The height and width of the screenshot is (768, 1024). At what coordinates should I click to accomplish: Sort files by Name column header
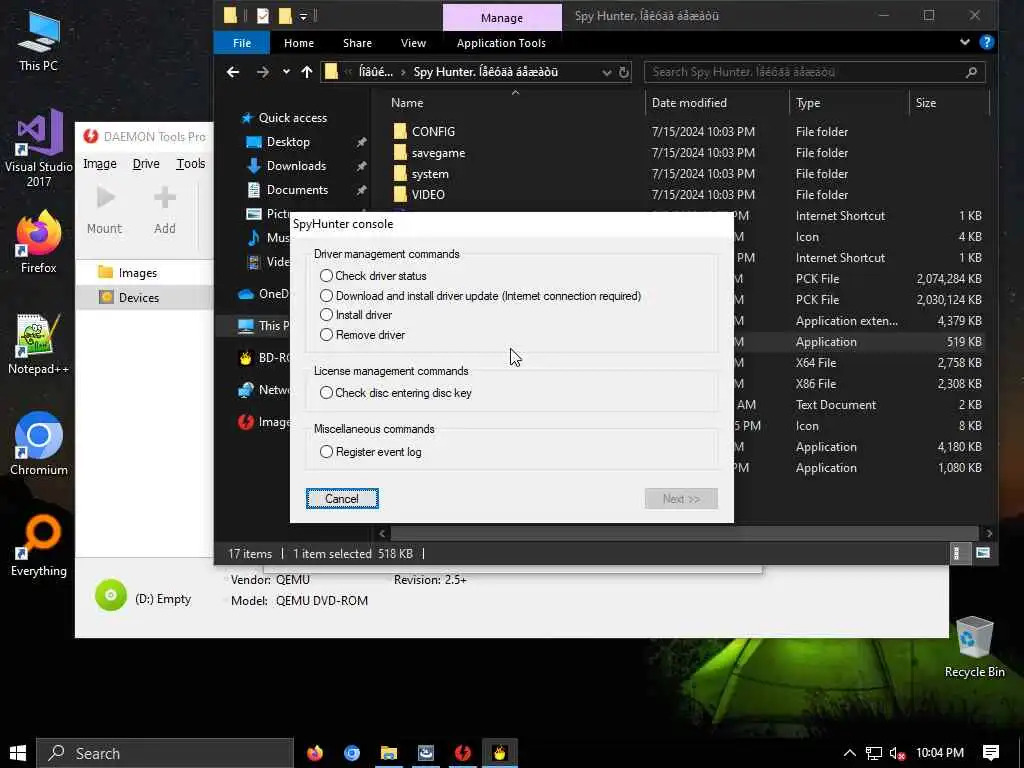point(407,103)
